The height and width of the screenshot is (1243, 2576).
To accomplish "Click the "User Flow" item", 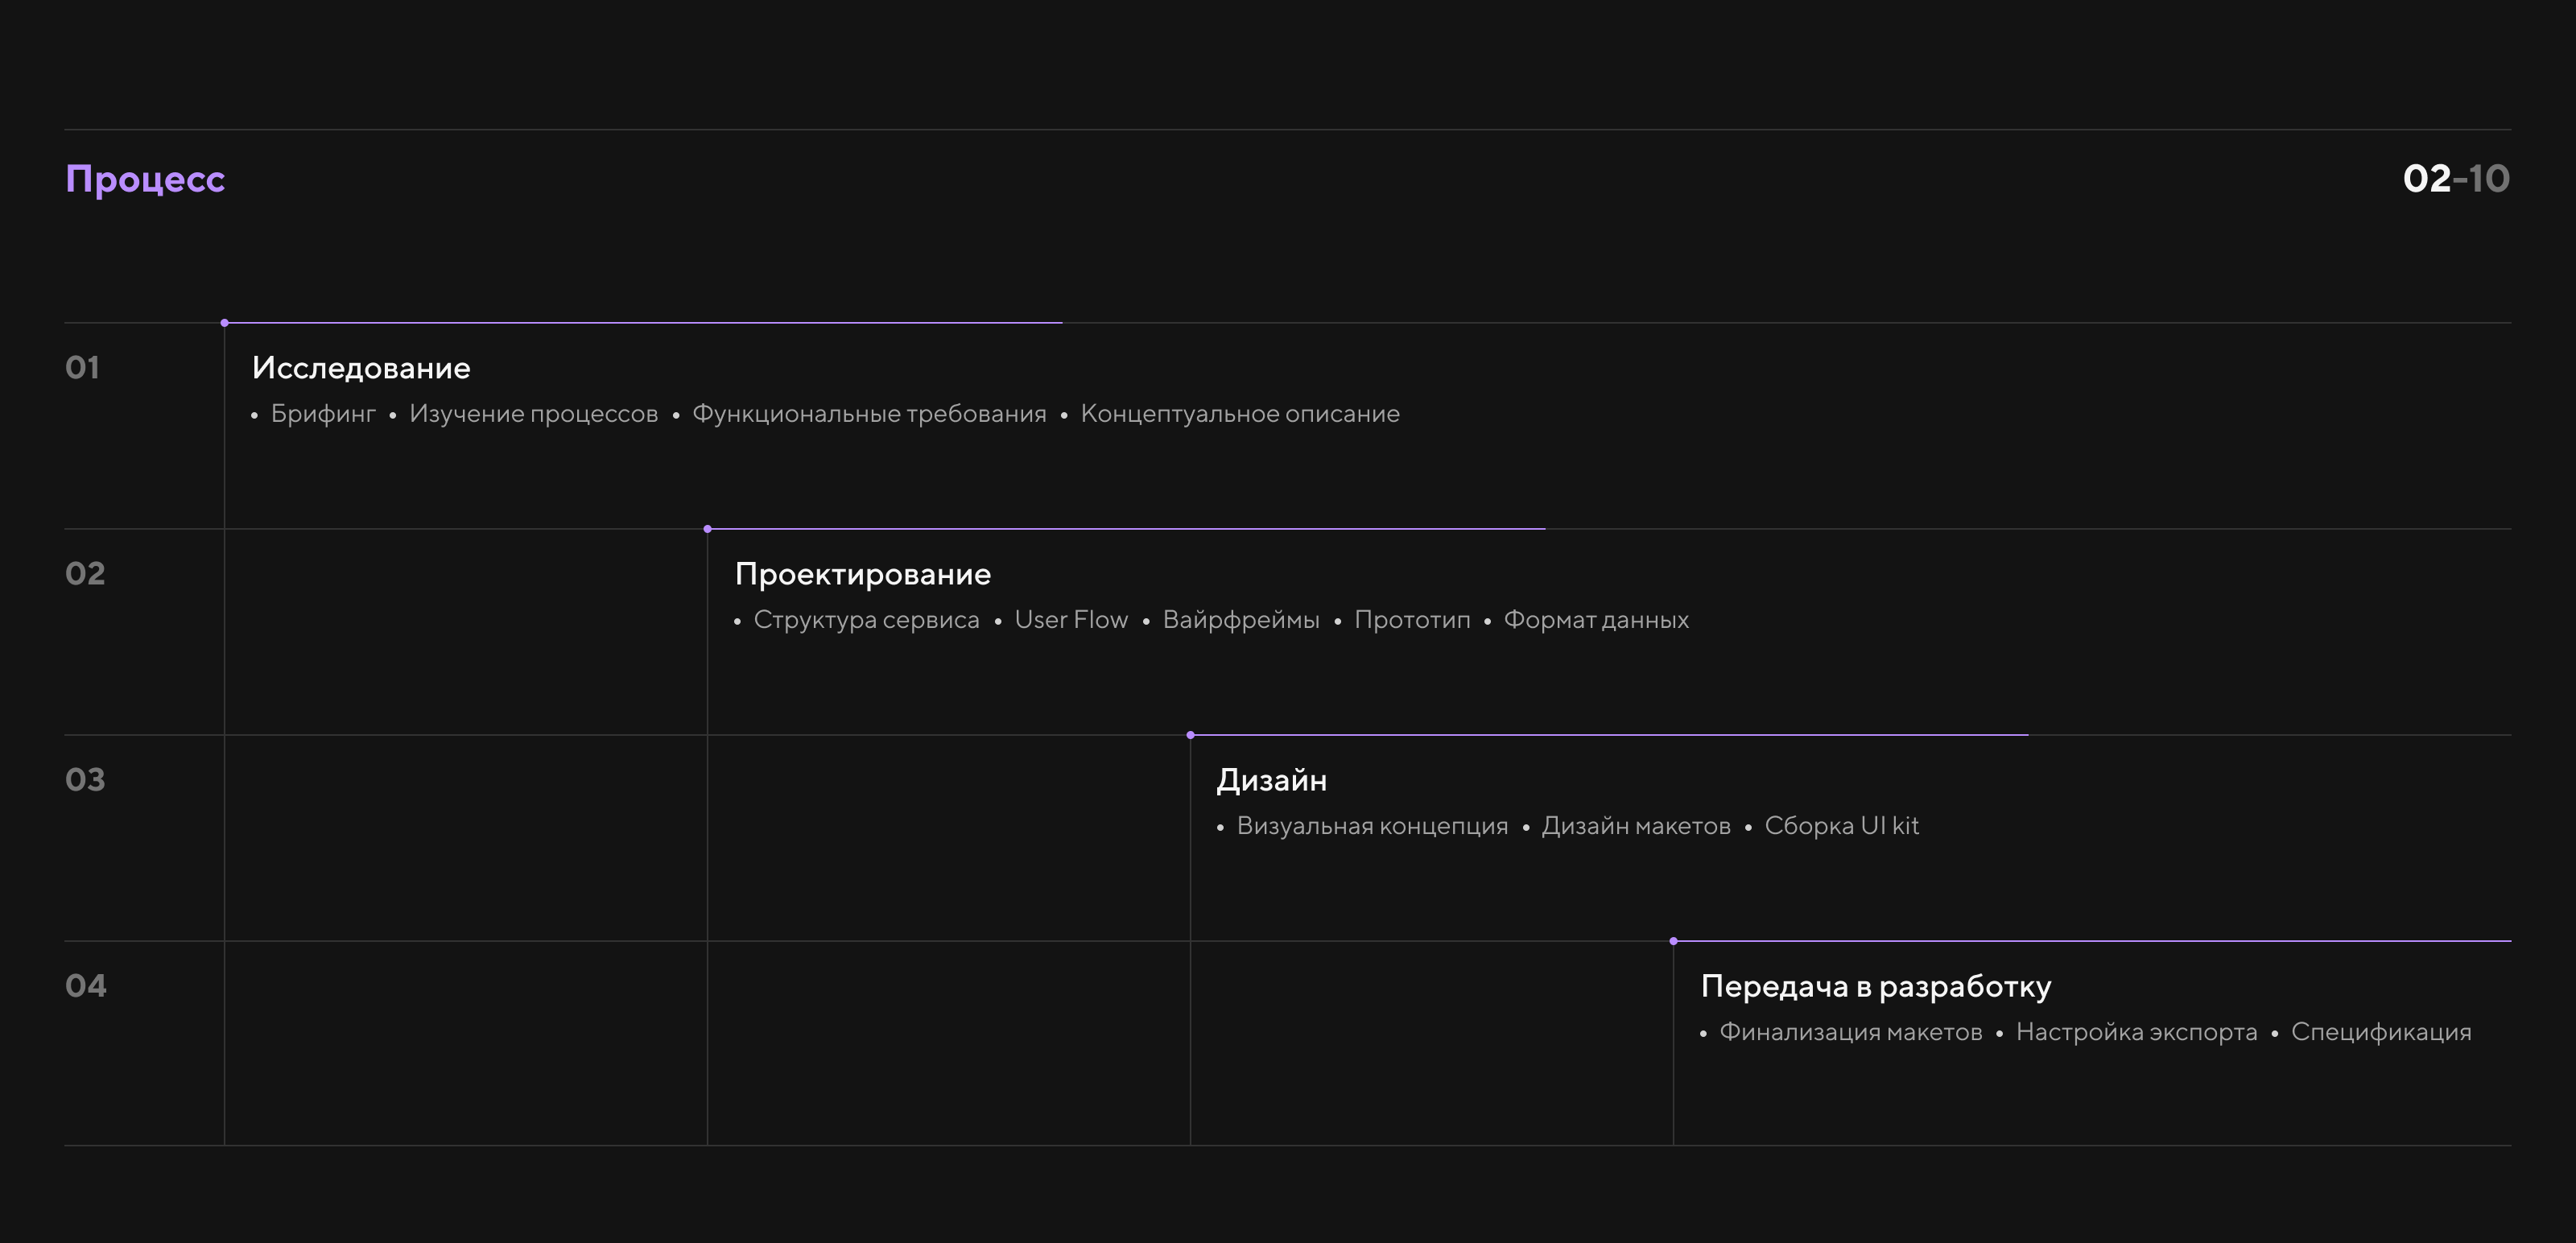I will [1071, 620].
